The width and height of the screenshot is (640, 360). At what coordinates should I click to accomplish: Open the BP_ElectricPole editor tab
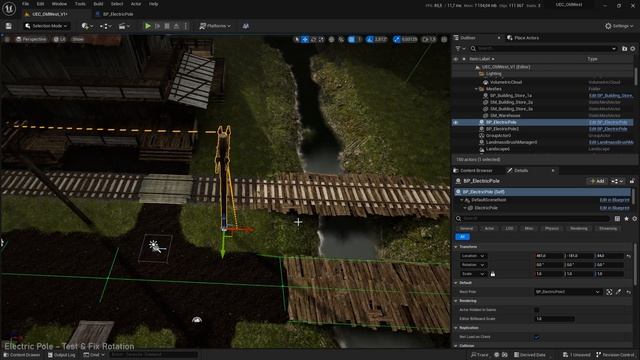(x=114, y=14)
